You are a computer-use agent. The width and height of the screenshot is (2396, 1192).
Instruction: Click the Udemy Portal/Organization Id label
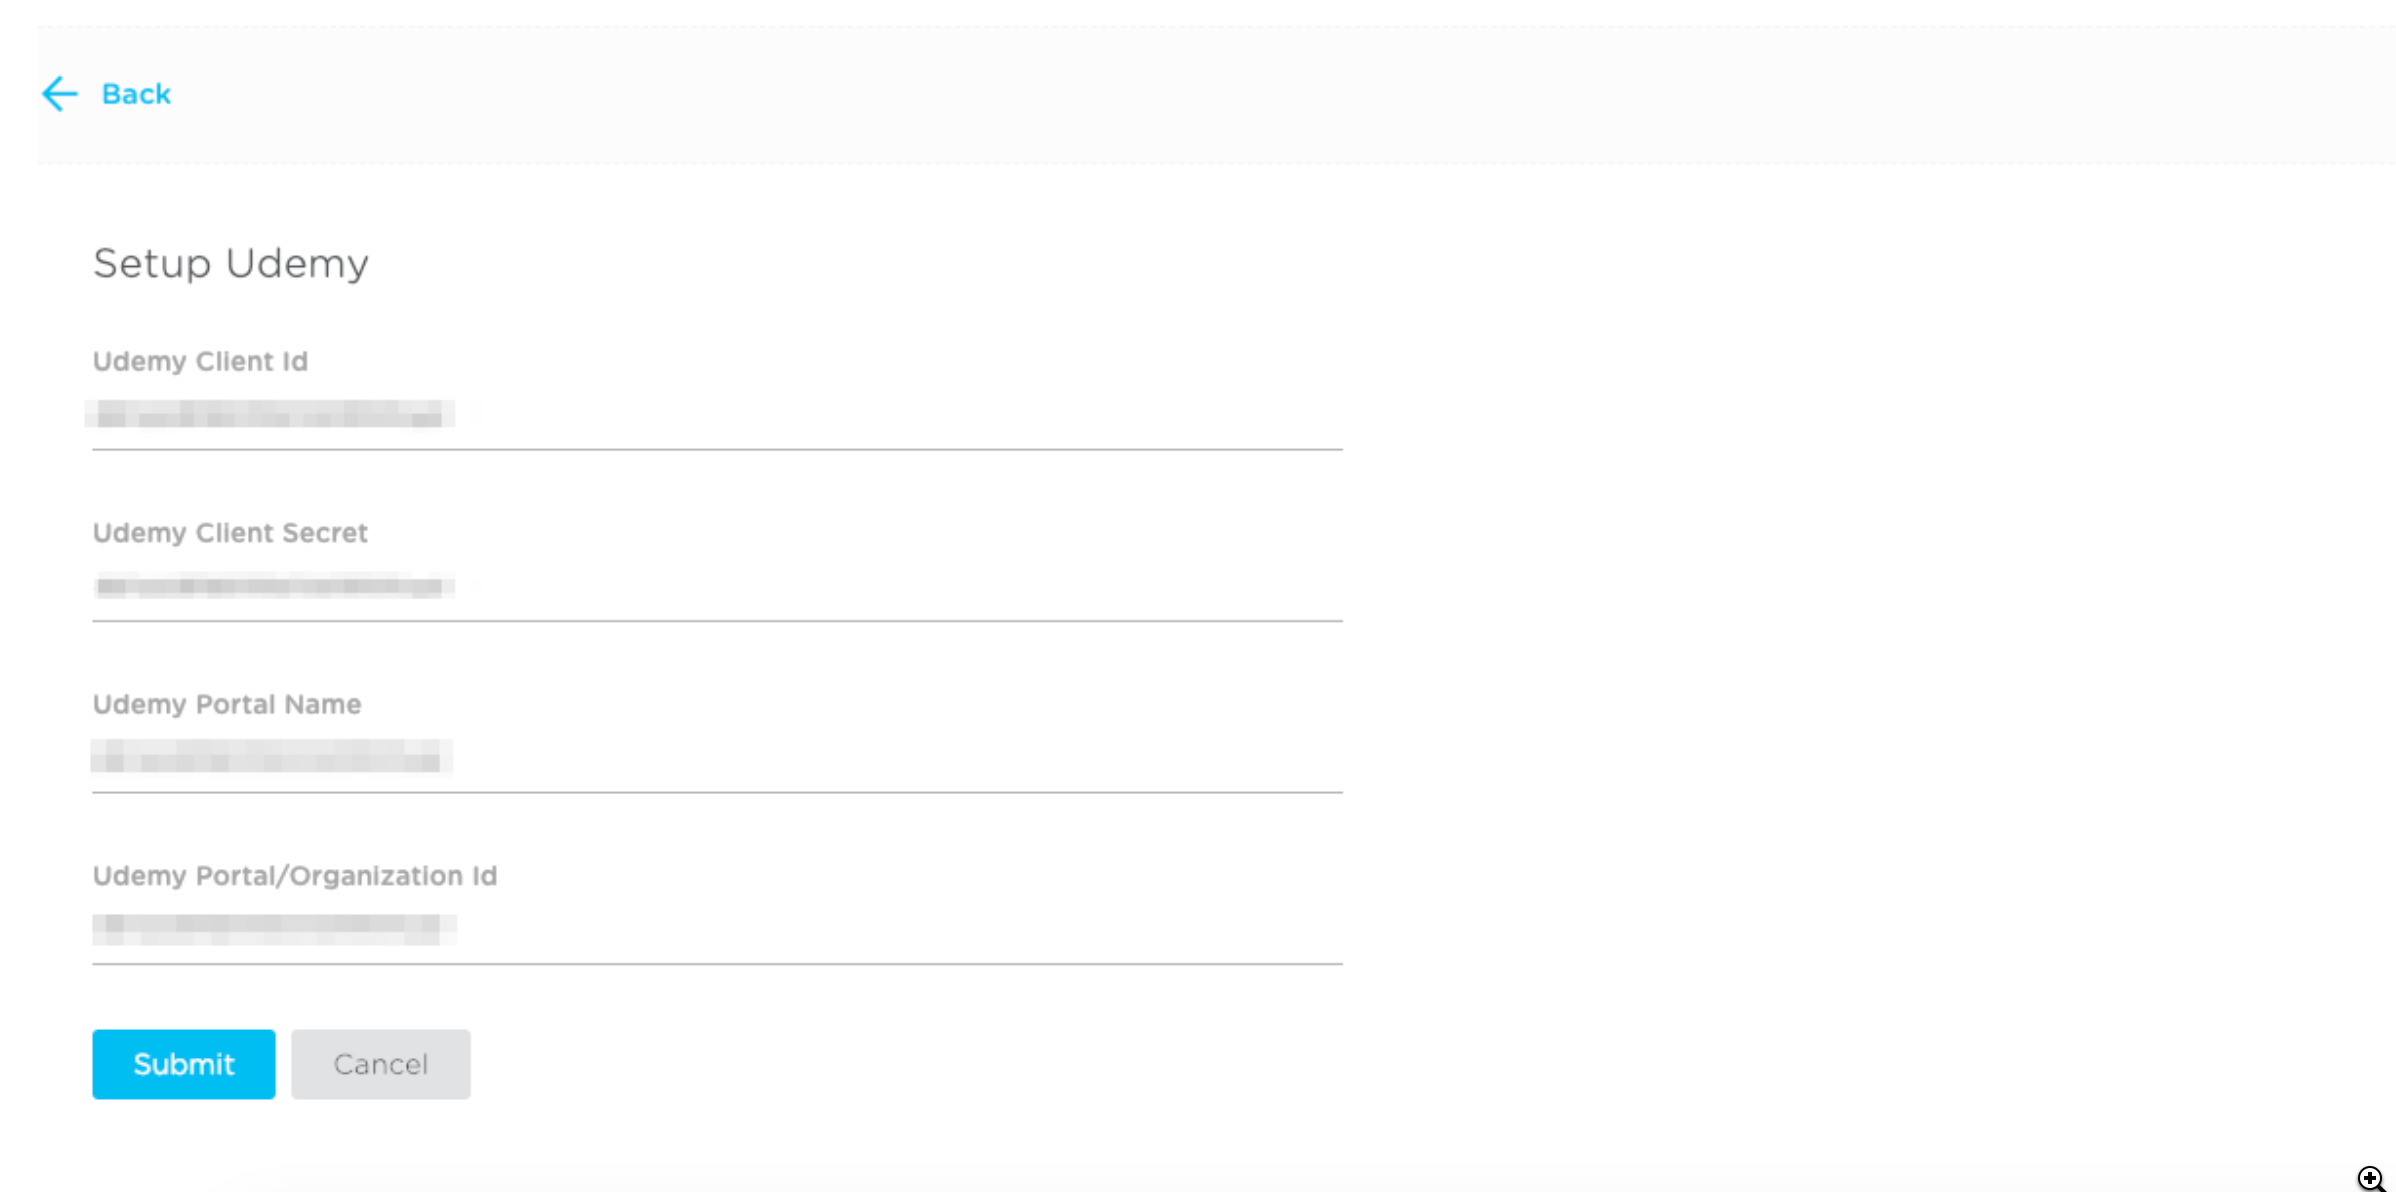point(295,876)
